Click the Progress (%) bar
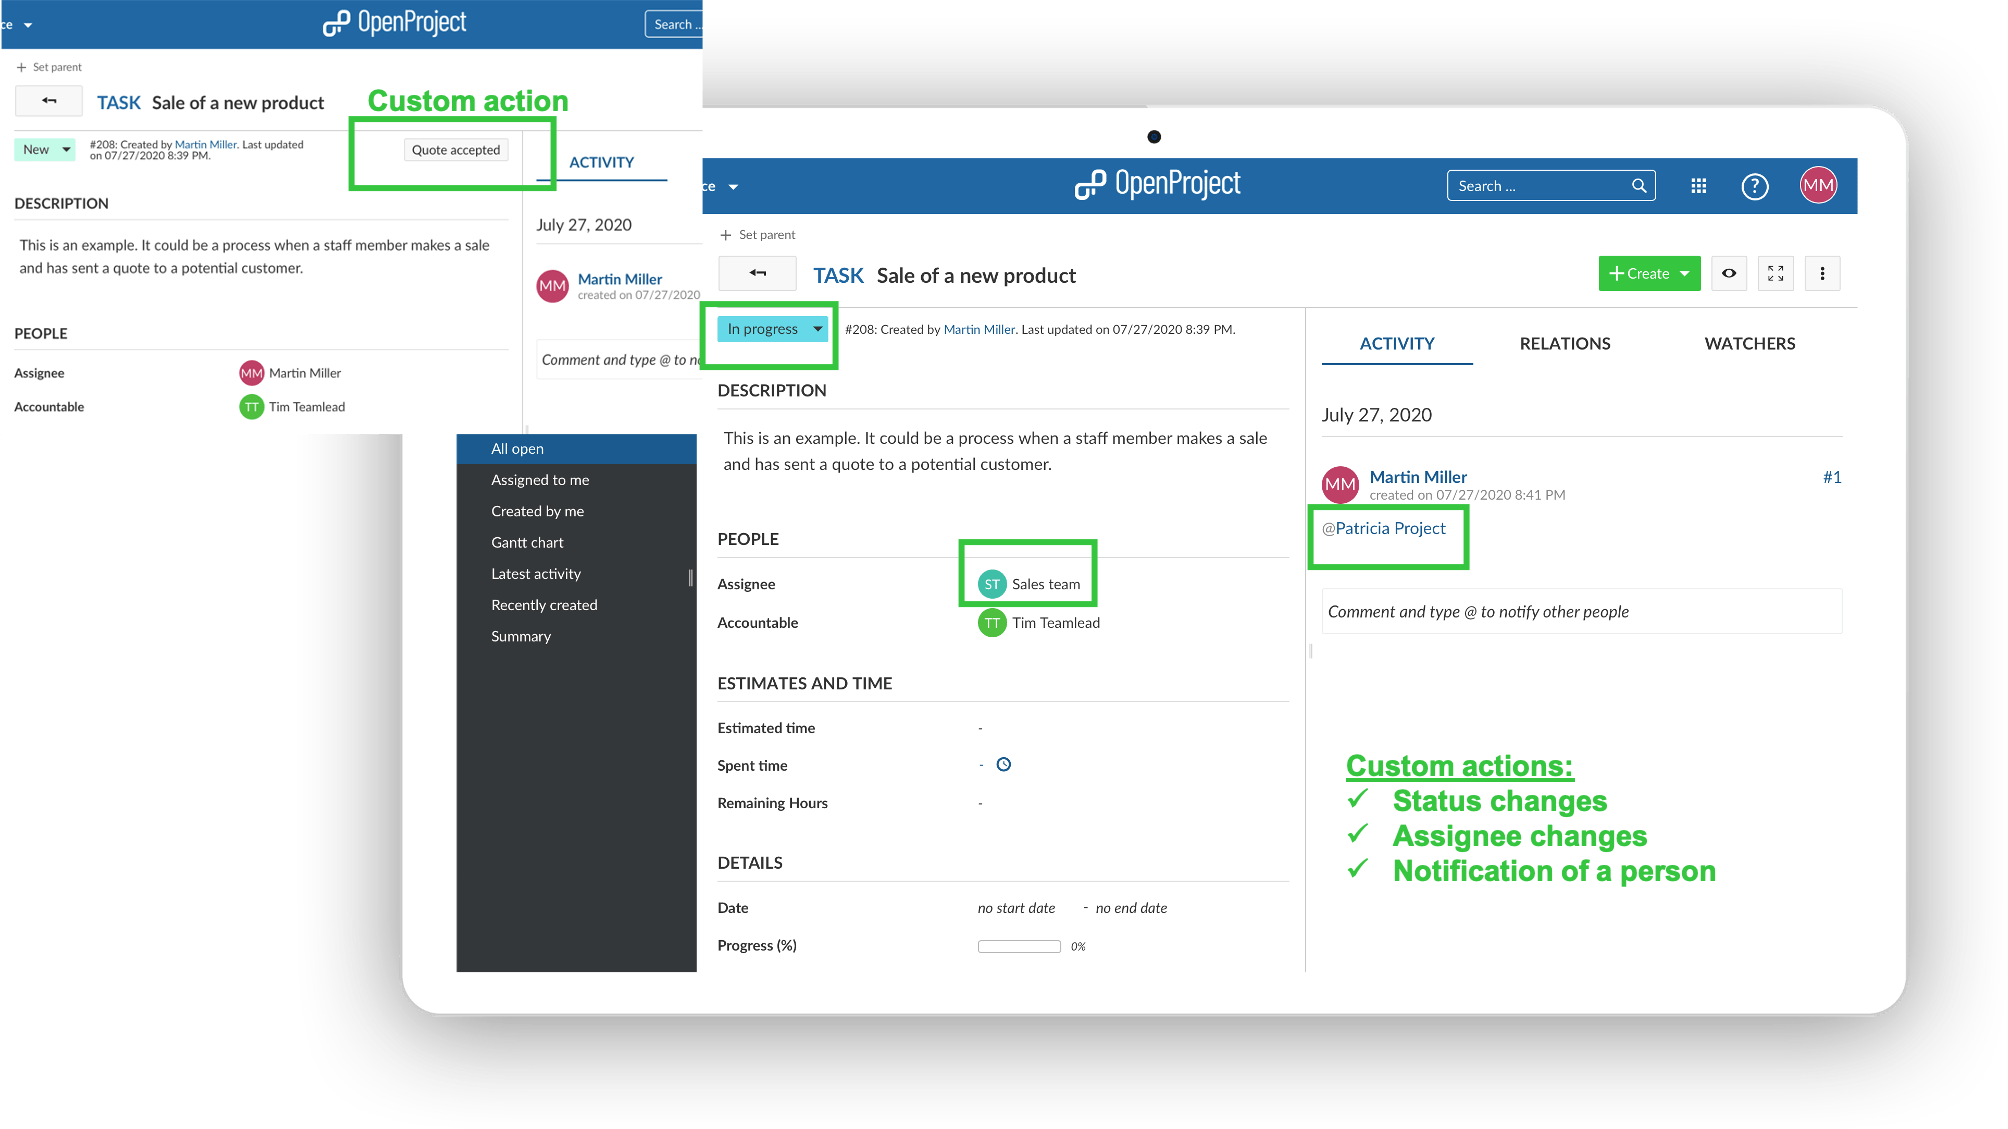This screenshot has height=1129, width=2008. [x=1018, y=946]
